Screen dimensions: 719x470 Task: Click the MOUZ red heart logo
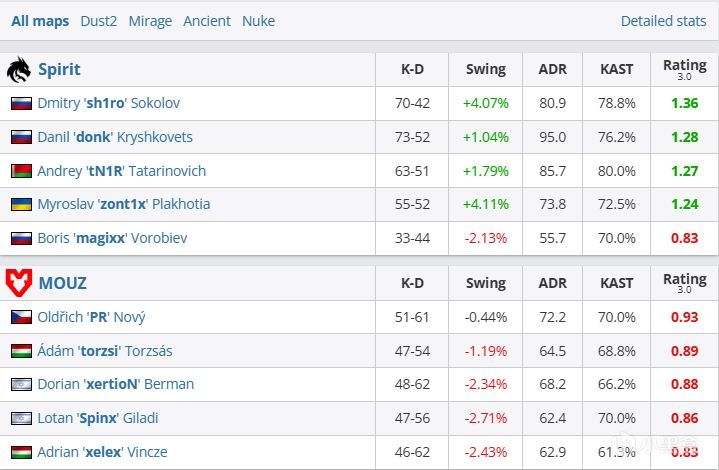click(19, 282)
